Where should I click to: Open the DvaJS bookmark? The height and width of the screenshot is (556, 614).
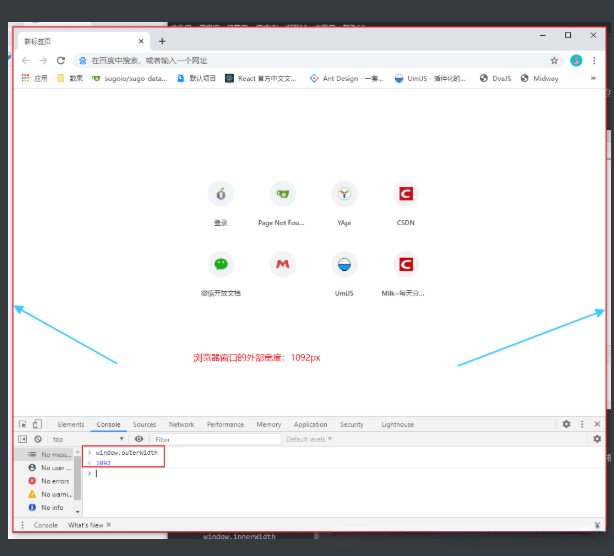coord(496,78)
